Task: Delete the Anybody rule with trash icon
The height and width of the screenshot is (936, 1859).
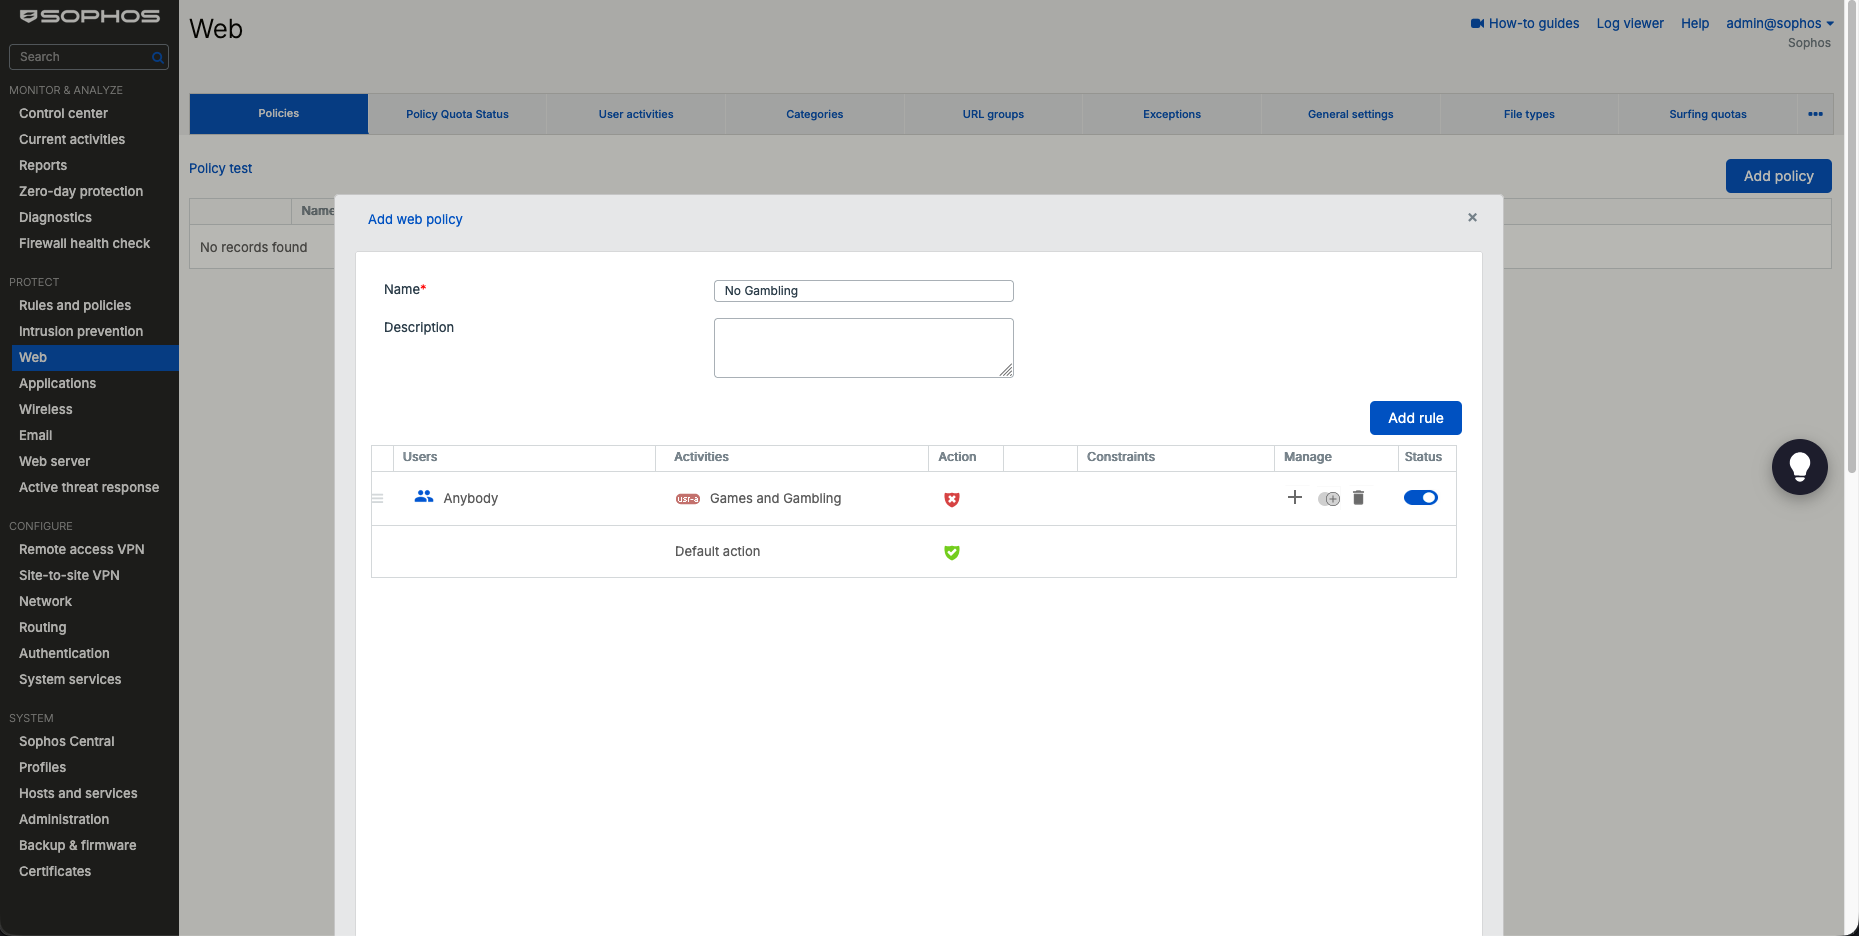Action: 1358,497
